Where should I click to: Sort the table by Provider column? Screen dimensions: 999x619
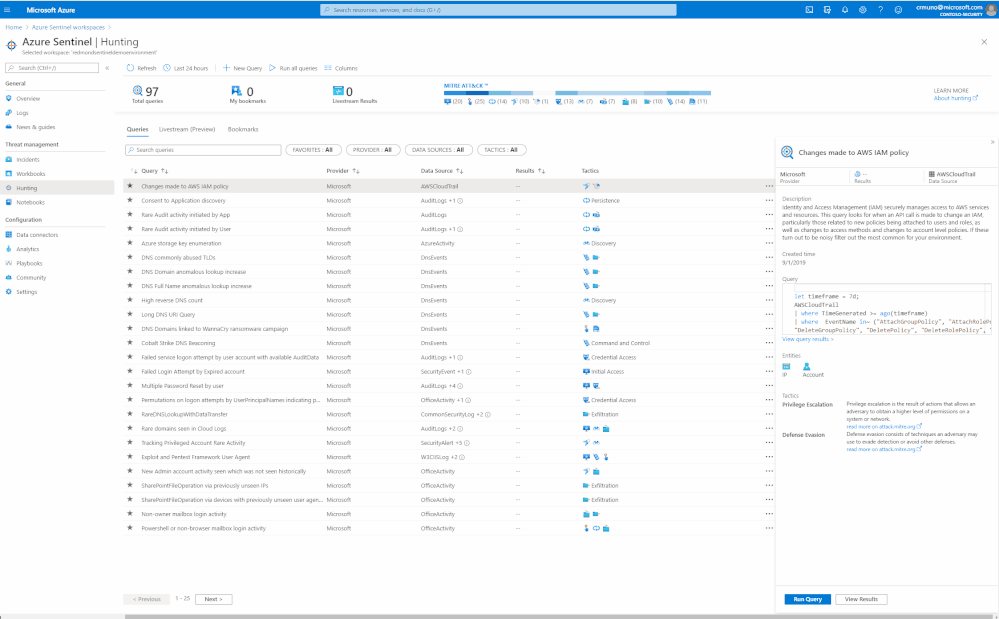pos(343,171)
